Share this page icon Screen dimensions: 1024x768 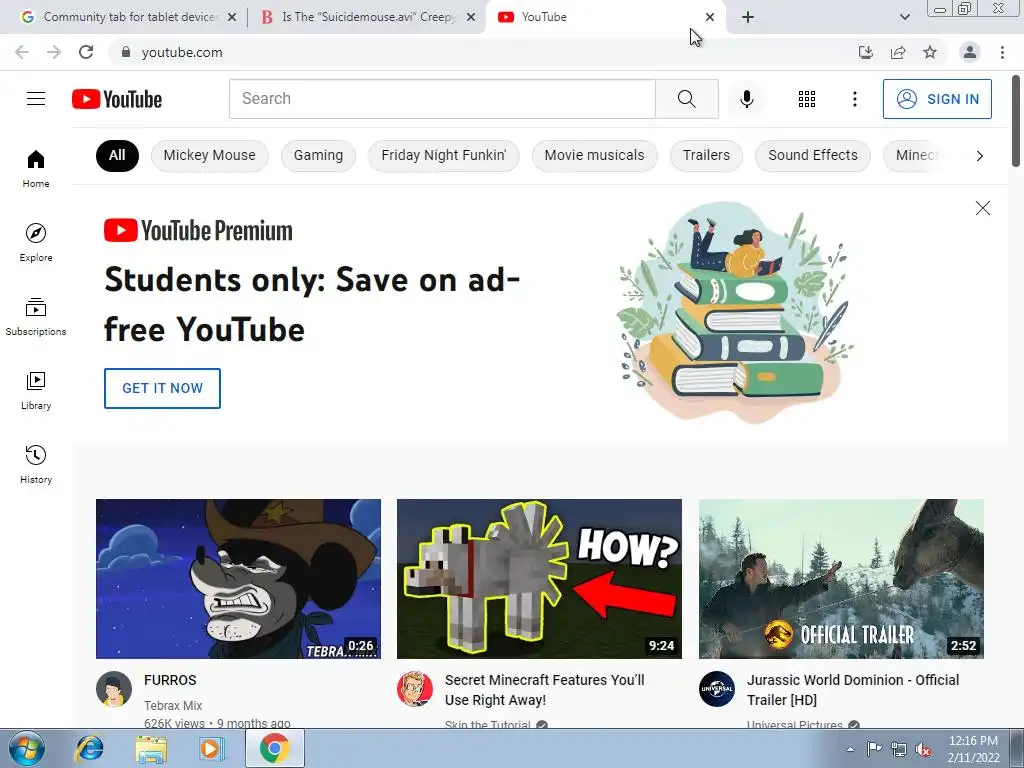point(898,52)
